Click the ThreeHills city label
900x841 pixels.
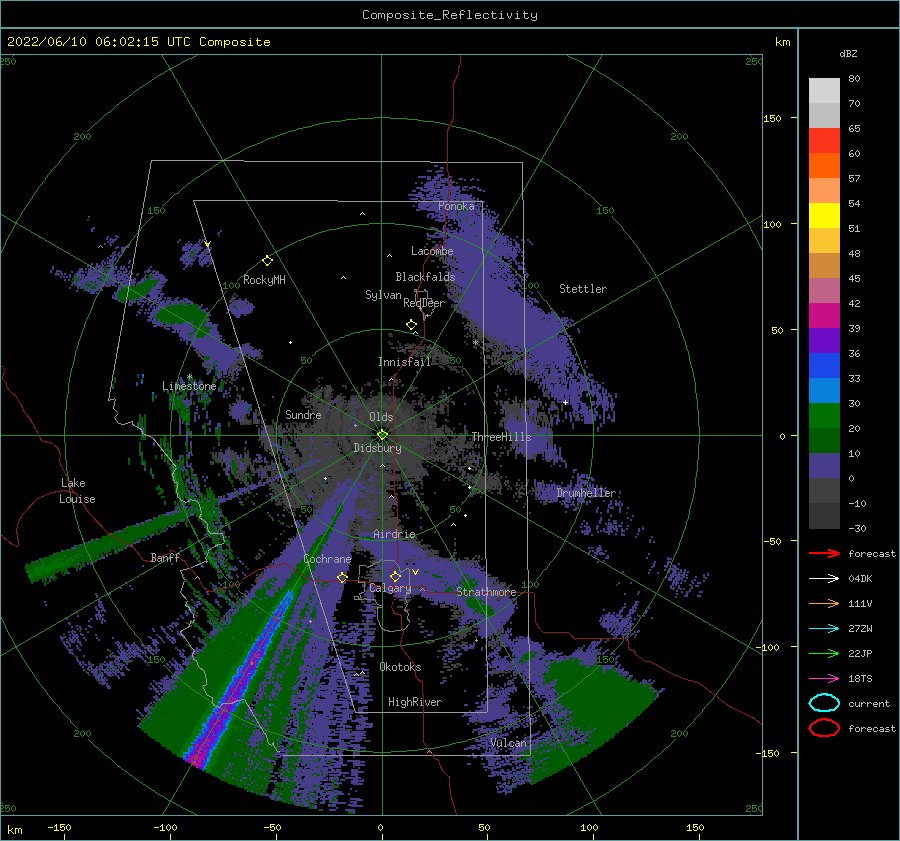click(501, 437)
